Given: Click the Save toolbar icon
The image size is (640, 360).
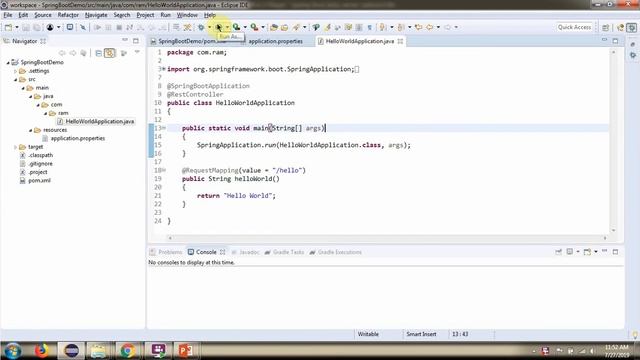Looking at the screenshot, I should pos(26,27).
